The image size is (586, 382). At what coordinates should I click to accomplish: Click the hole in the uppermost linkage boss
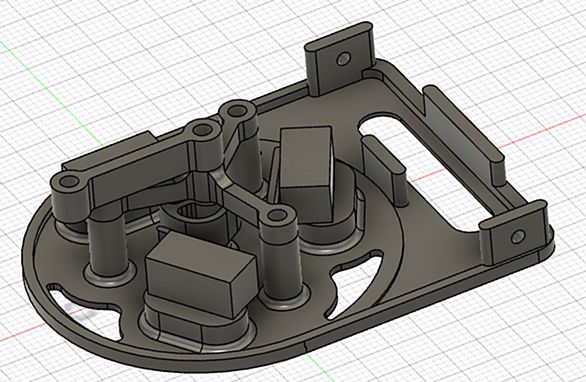pyautogui.click(x=236, y=111)
